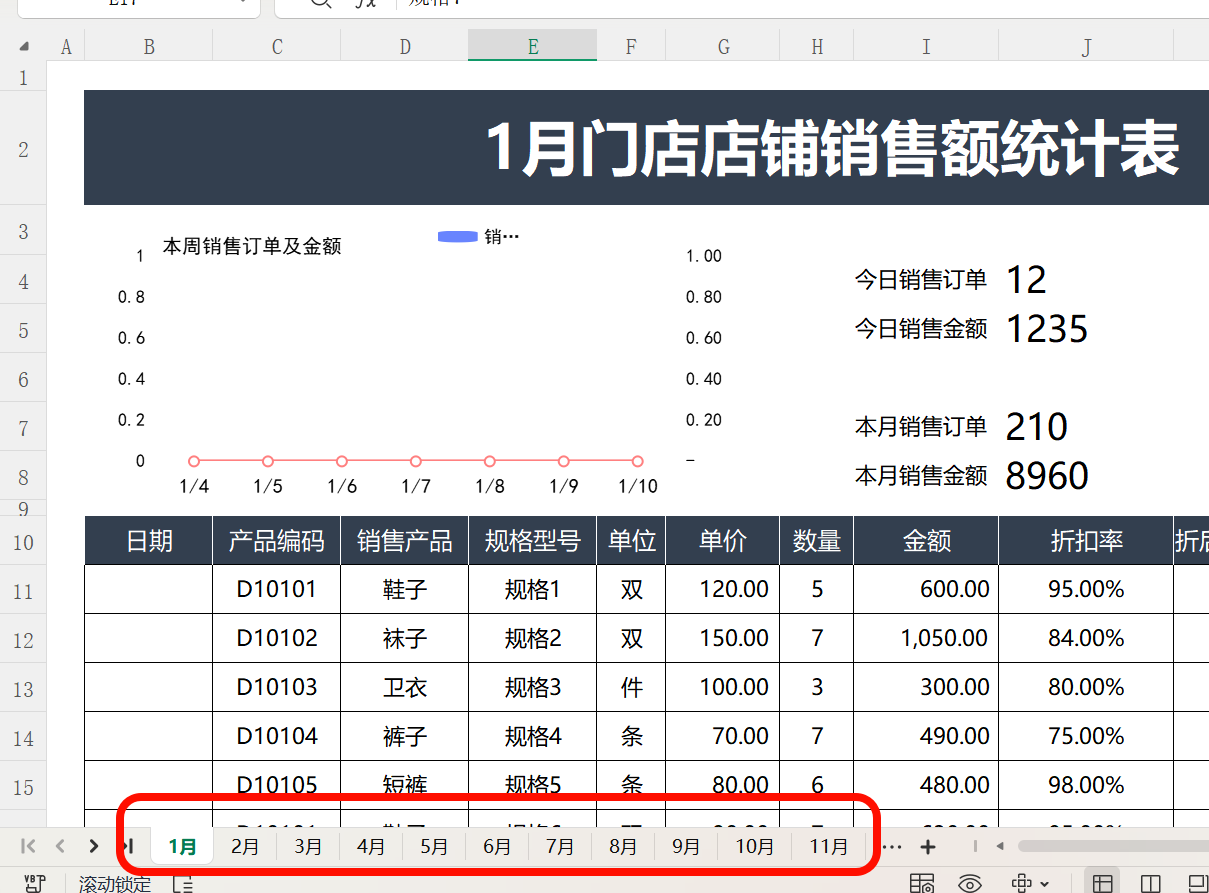Click the table screenshot icon in the status bar

(921, 883)
